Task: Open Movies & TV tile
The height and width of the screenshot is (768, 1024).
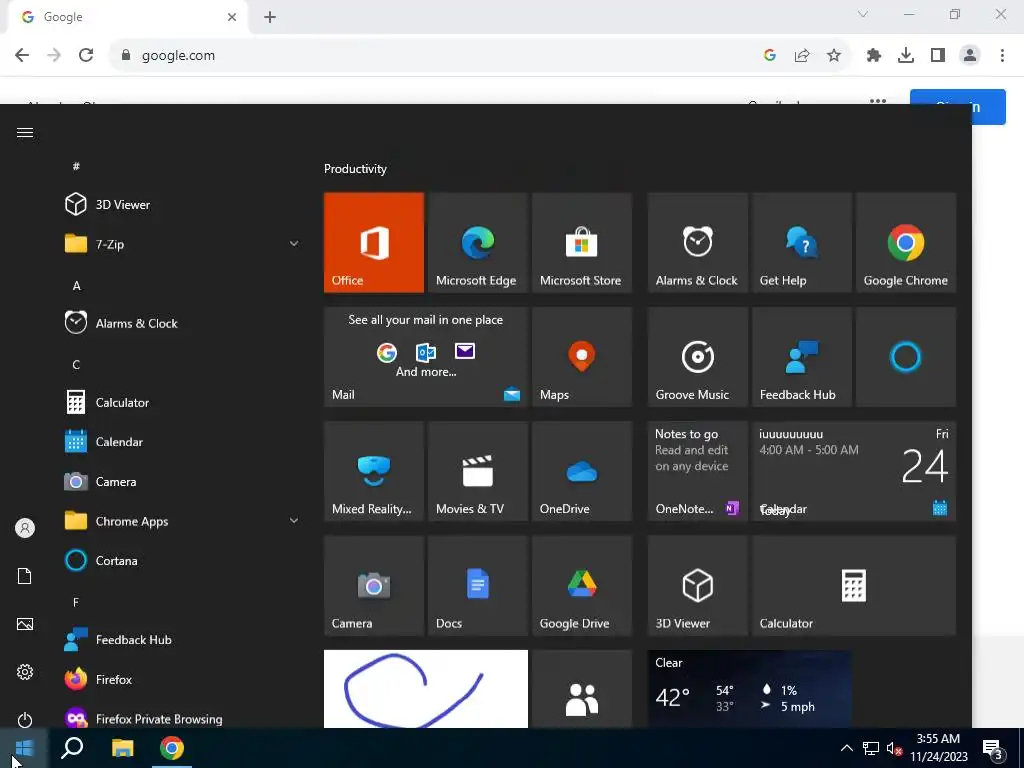Action: [x=477, y=472]
